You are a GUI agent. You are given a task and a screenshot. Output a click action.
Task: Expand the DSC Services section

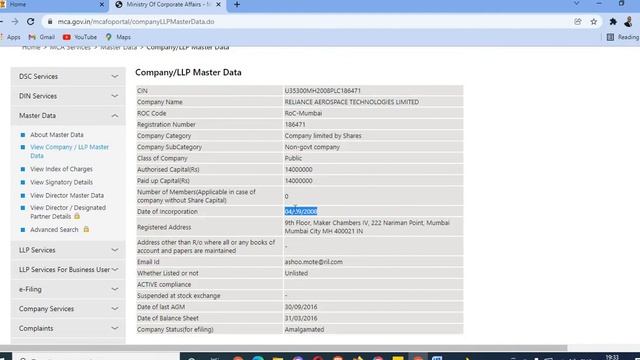point(68,77)
